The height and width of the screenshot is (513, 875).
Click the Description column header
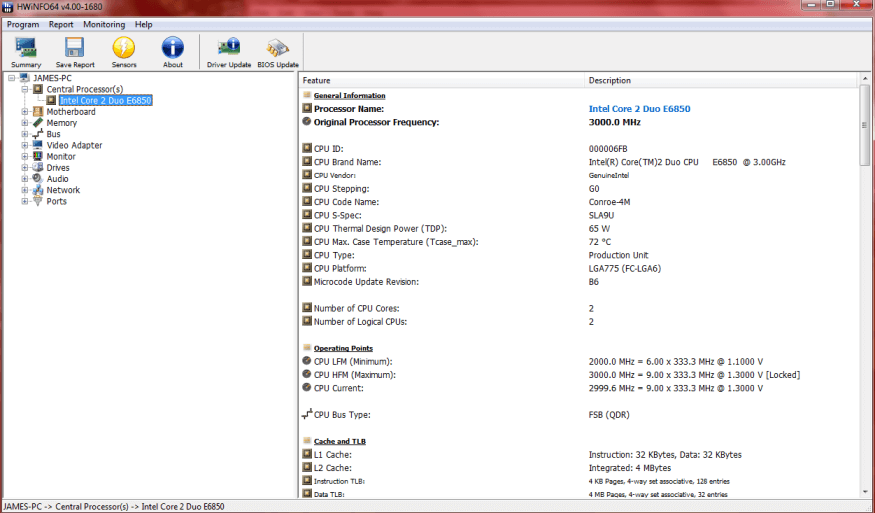[x=721, y=80]
